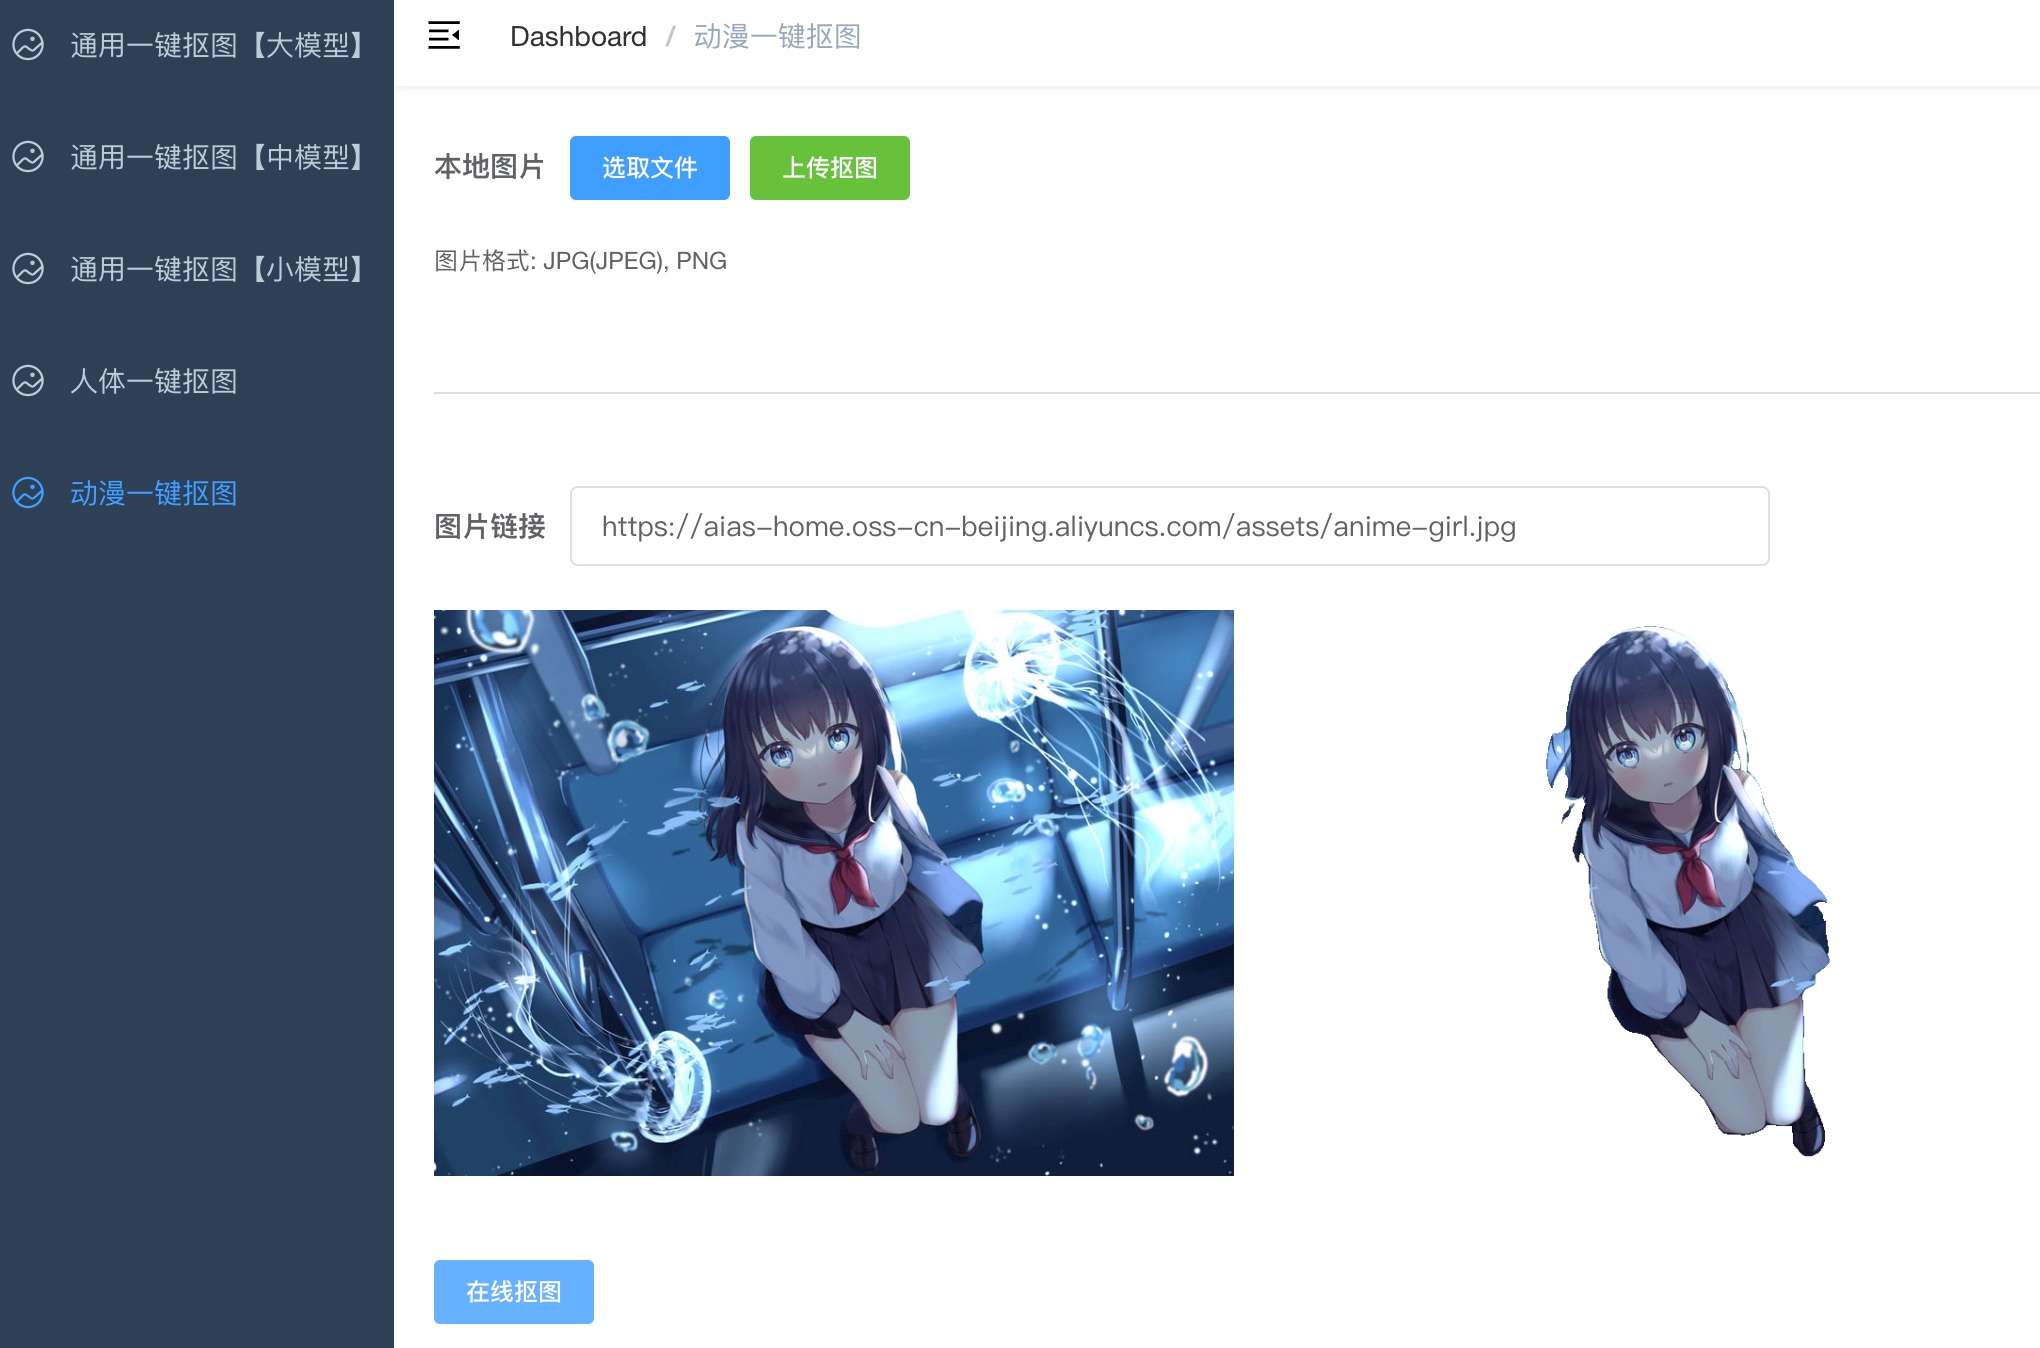Click the green 上传抠图 upload button
The height and width of the screenshot is (1348, 2040).
click(x=829, y=167)
